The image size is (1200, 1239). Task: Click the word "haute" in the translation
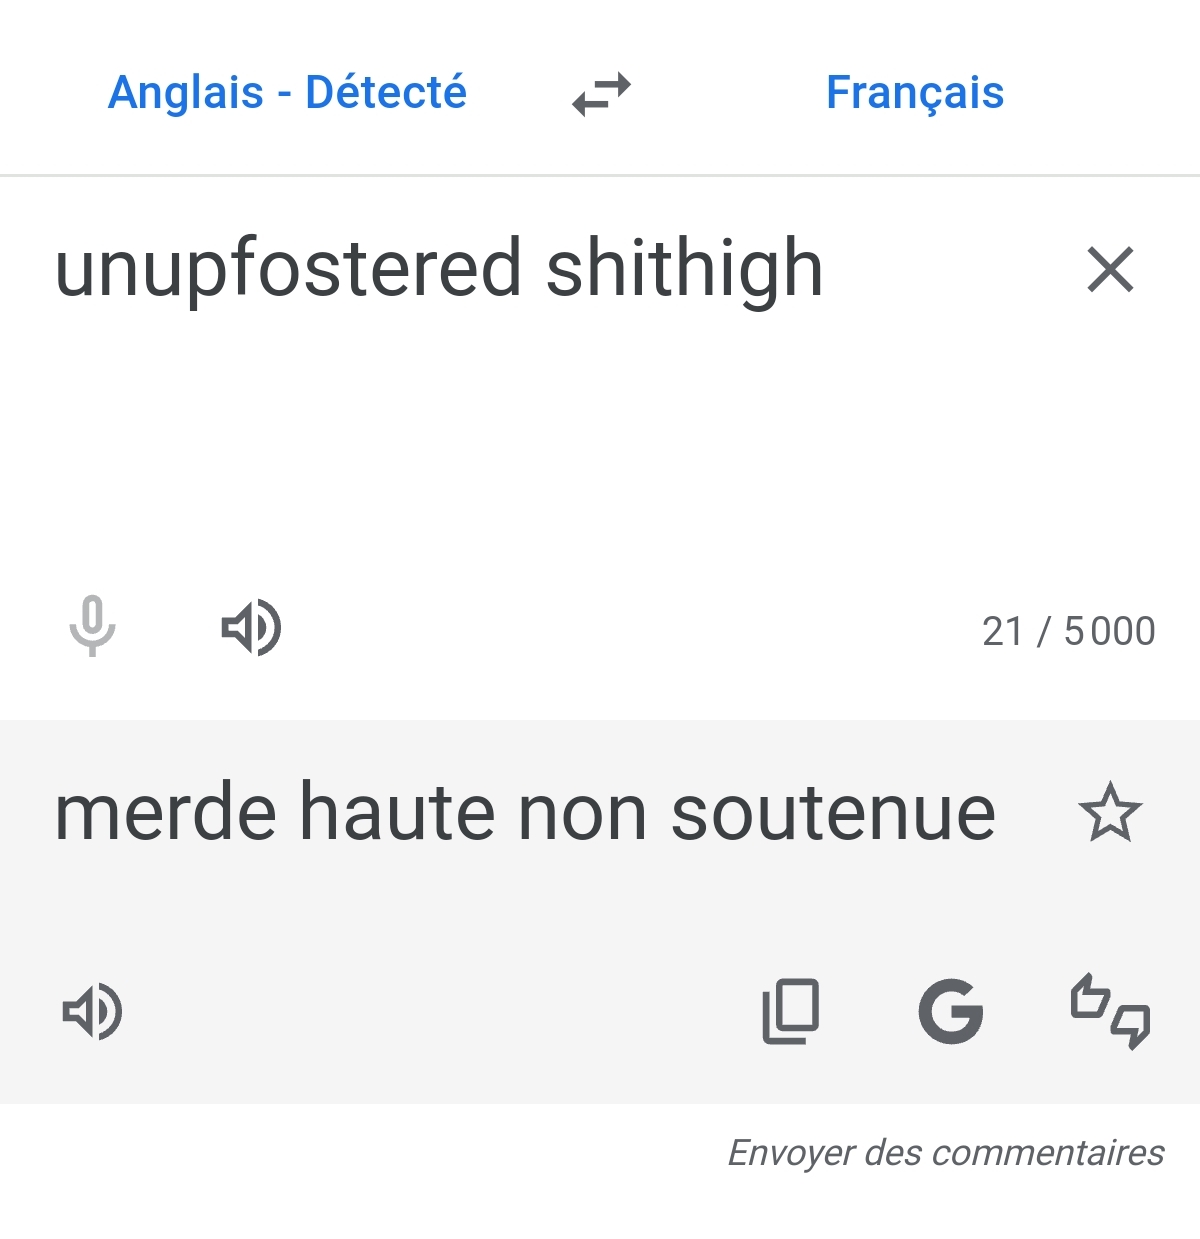coord(397,813)
